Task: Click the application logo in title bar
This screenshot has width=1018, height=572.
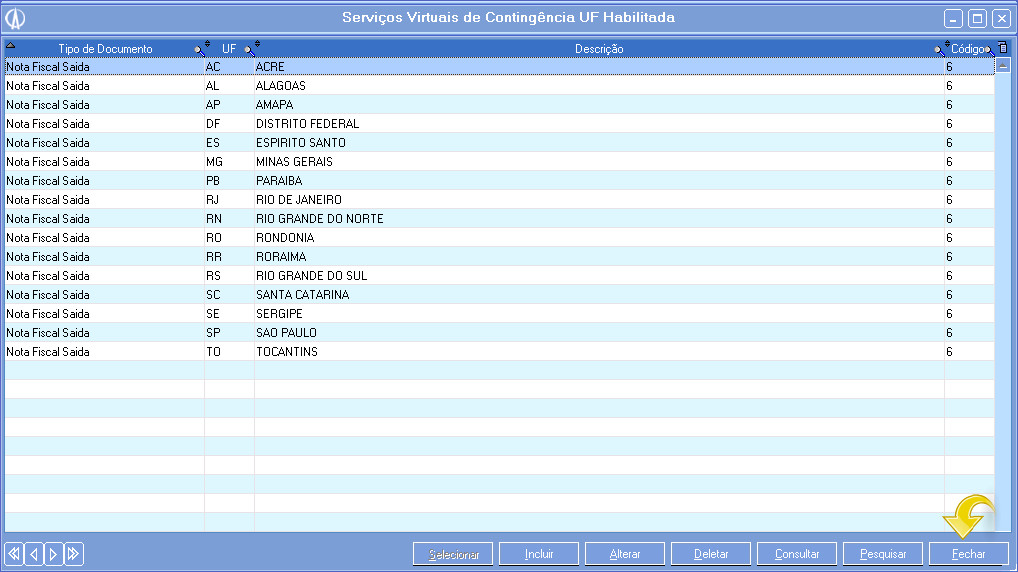Action: (x=15, y=18)
